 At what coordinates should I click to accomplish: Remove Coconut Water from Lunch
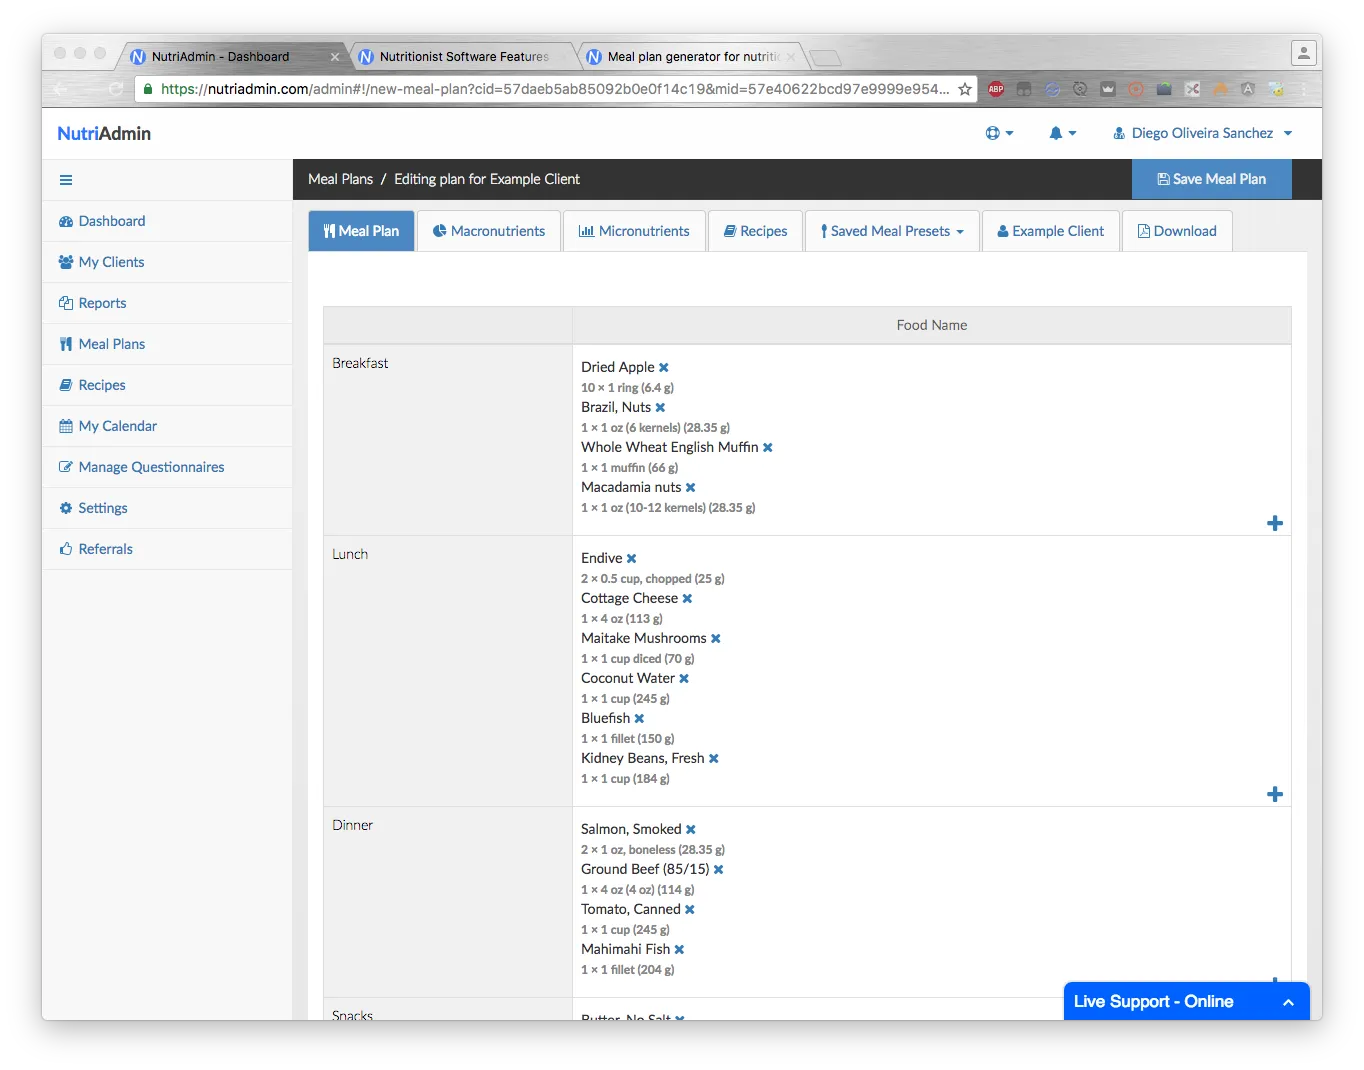pyautogui.click(x=684, y=679)
